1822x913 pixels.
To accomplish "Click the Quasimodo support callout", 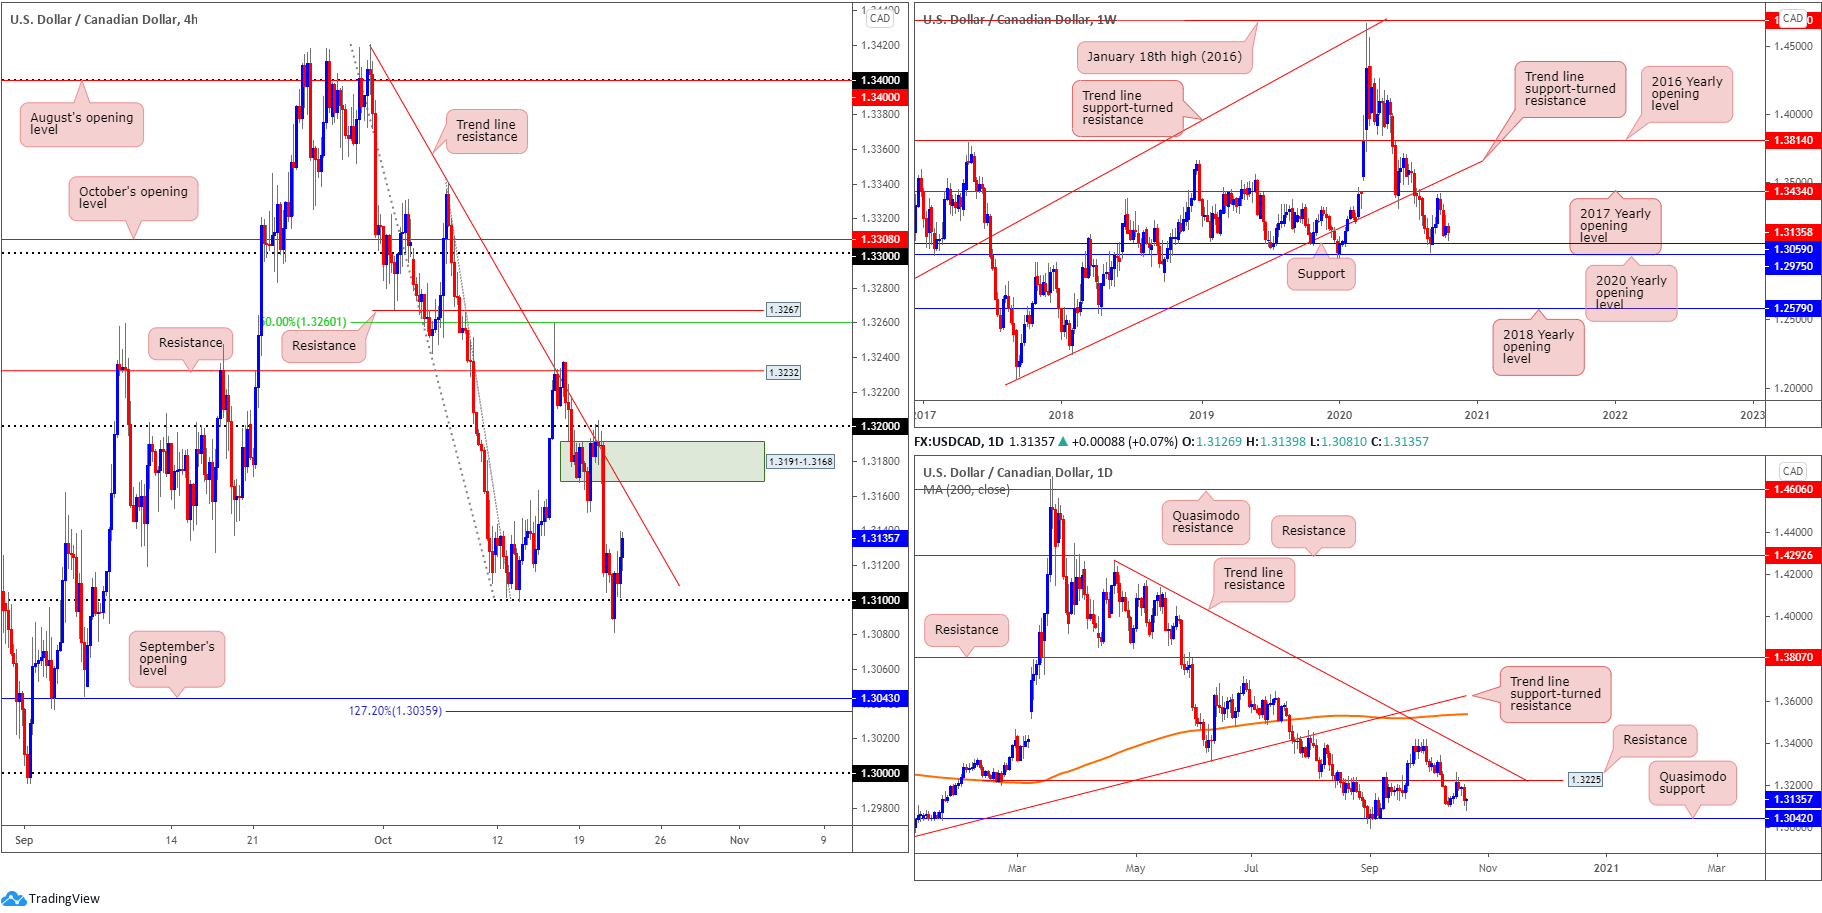I will tap(1692, 783).
